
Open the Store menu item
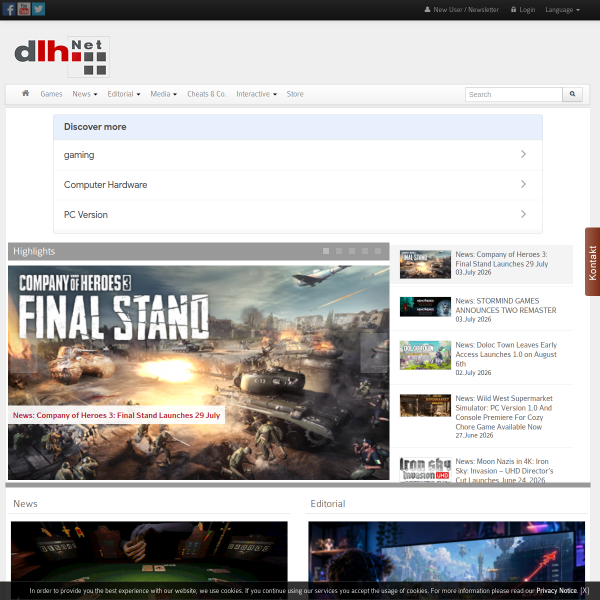click(x=295, y=94)
